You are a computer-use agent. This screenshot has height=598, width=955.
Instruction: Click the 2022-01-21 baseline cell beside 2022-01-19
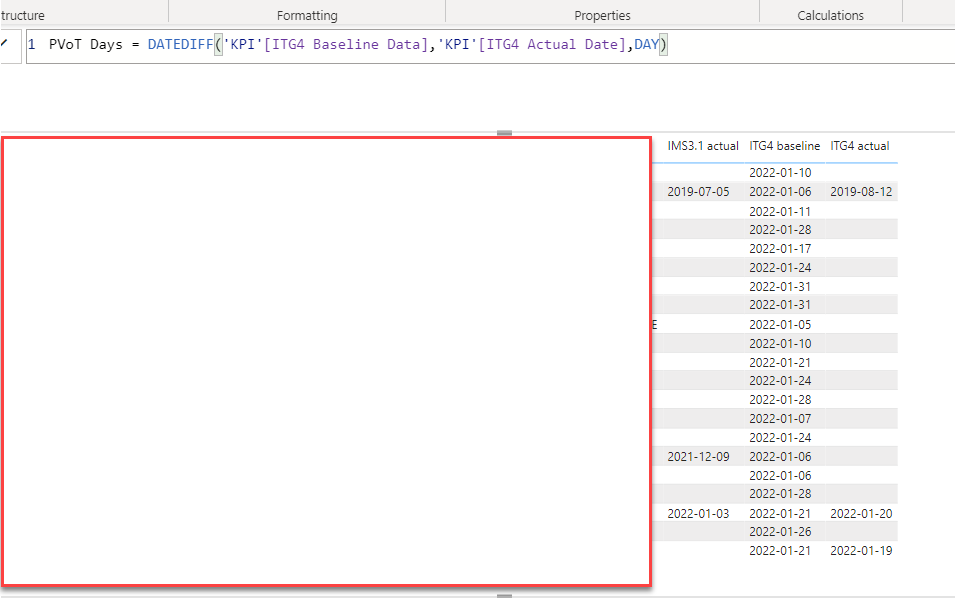[780, 551]
